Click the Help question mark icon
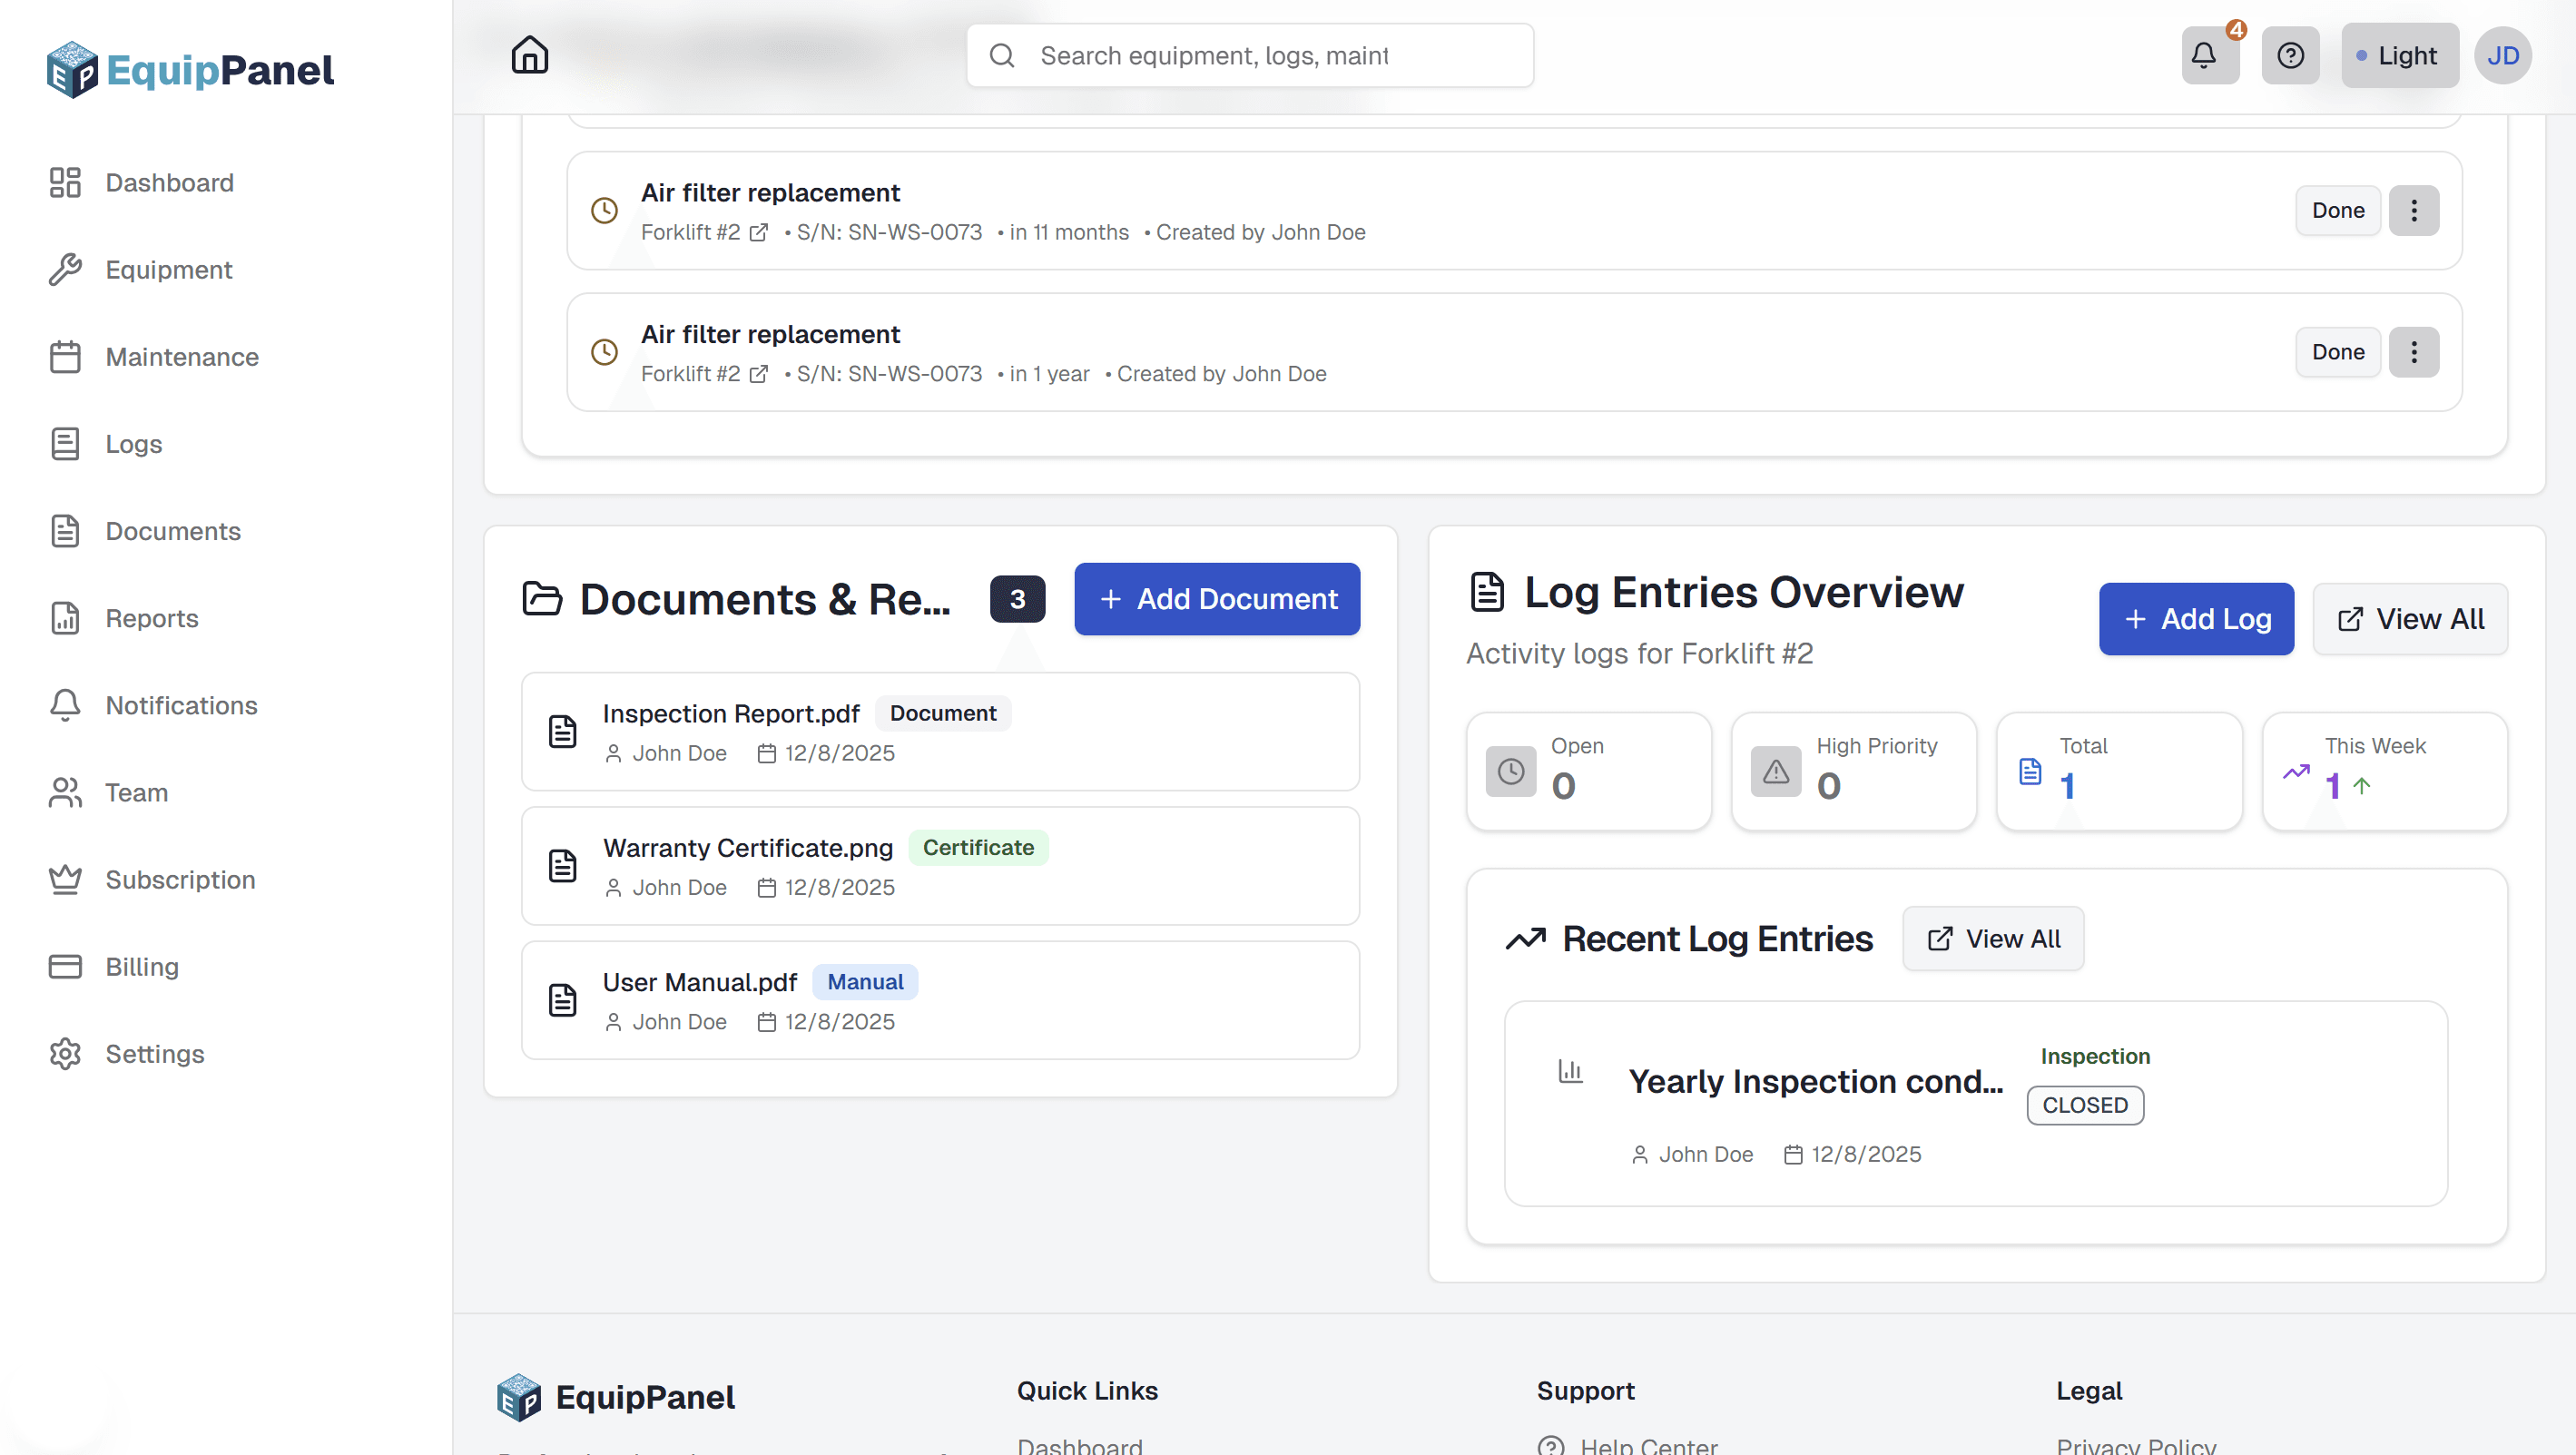This screenshot has width=2576, height=1455. click(2291, 55)
